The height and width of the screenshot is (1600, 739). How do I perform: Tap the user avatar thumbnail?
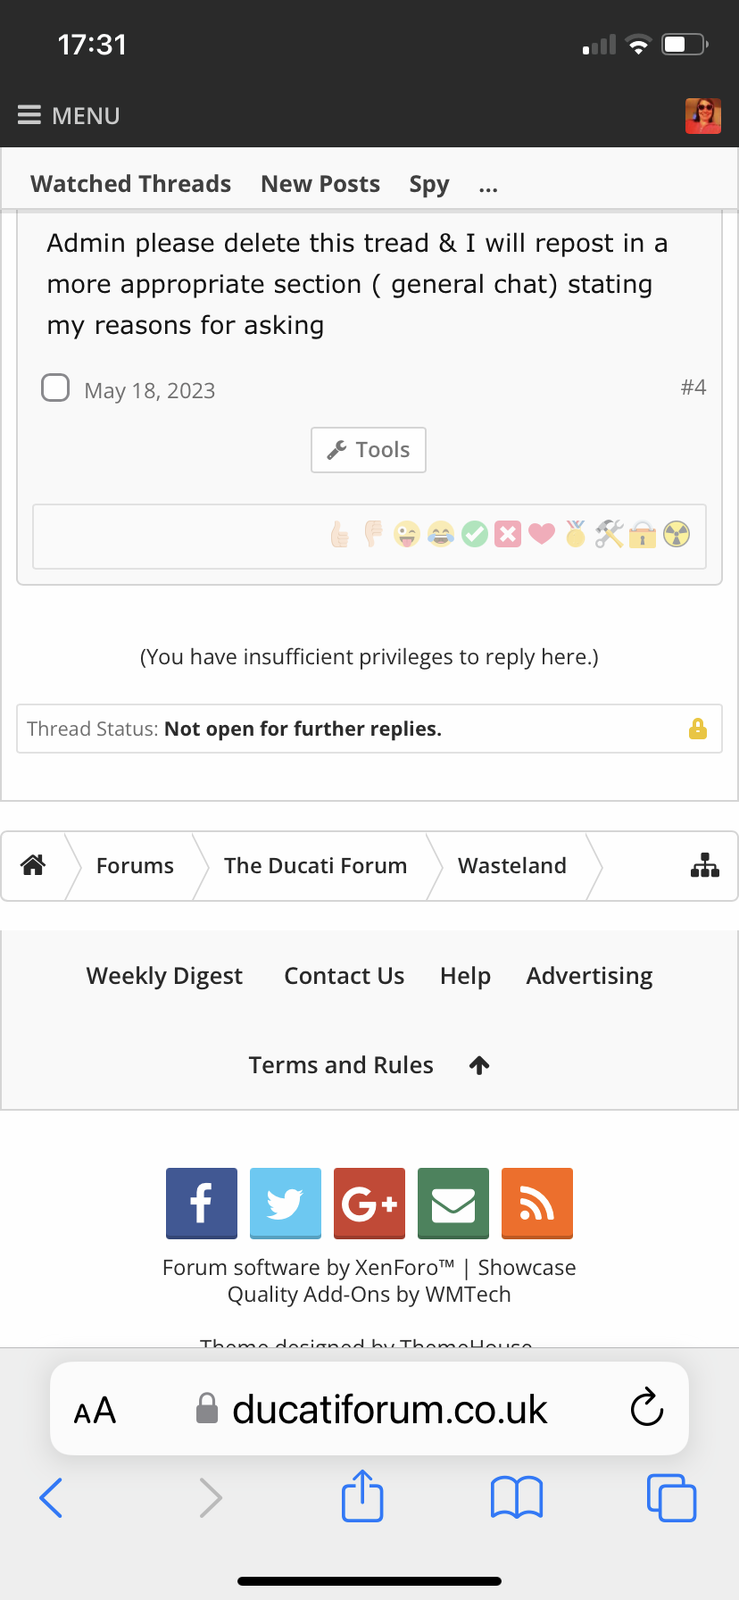click(703, 116)
